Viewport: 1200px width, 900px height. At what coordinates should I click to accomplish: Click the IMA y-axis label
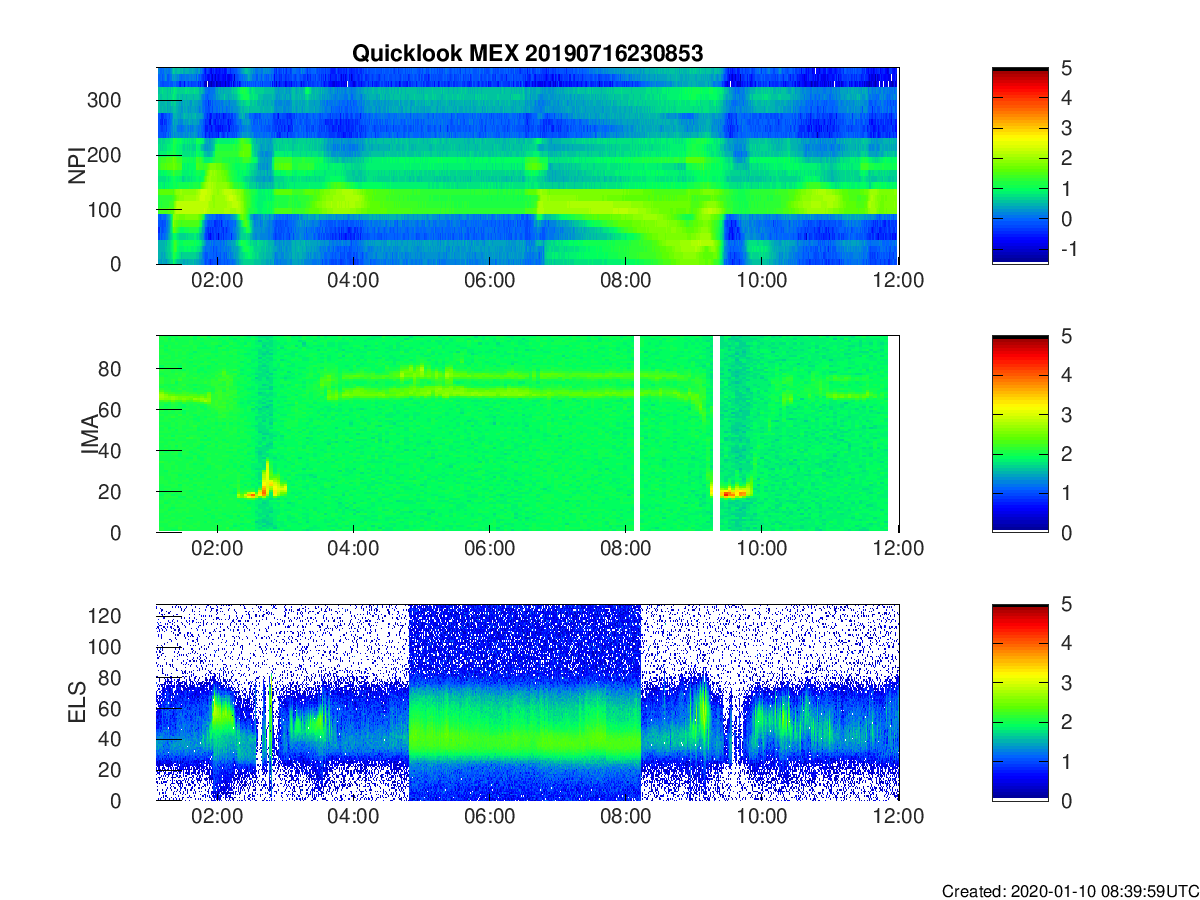pyautogui.click(x=90, y=435)
